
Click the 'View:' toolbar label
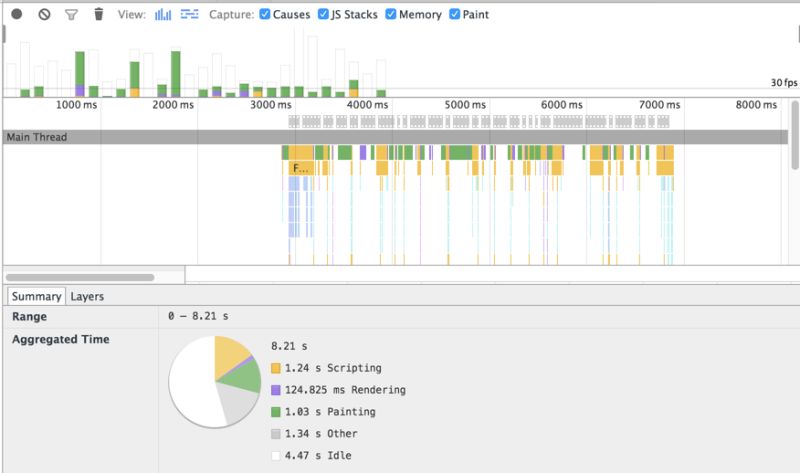pos(132,14)
